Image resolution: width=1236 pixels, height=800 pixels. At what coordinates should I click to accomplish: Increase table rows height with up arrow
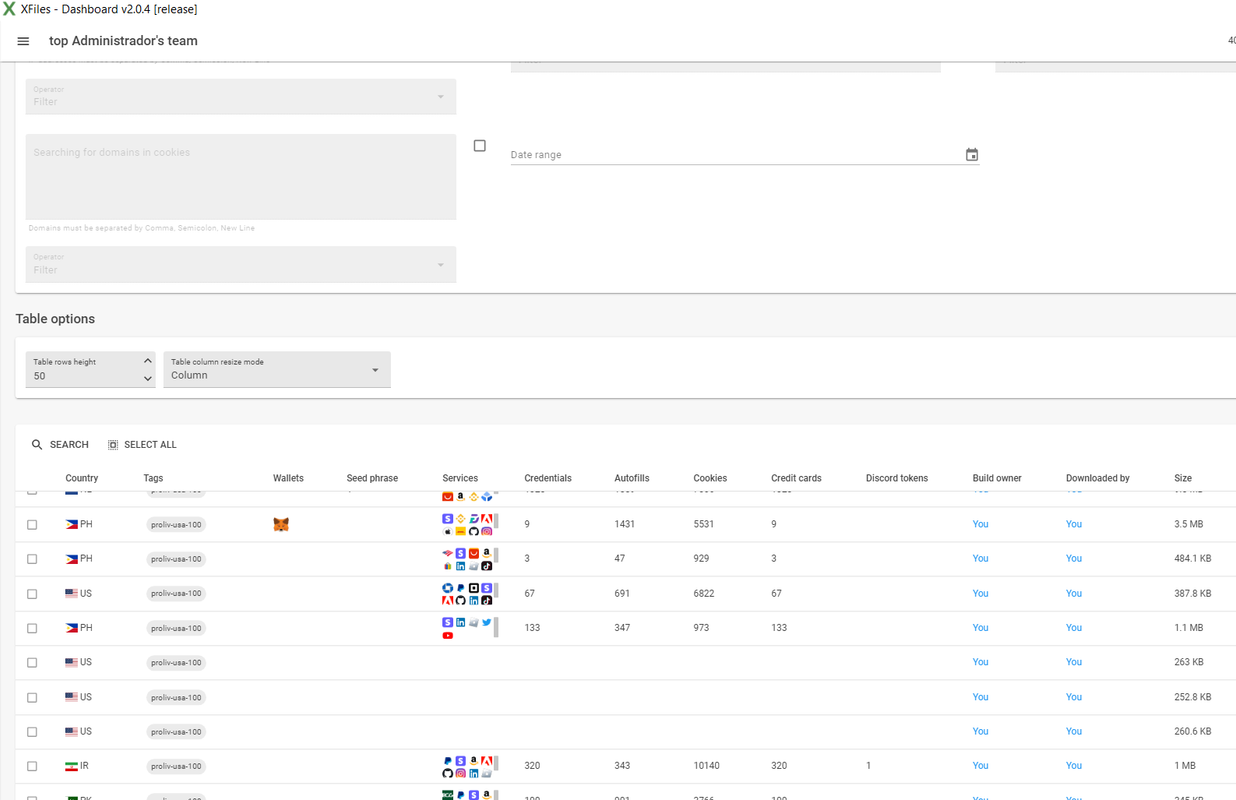(x=147, y=361)
